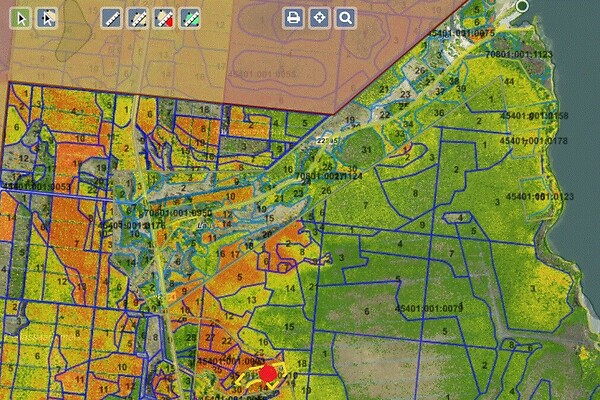The image size is (600, 400).
Task: Print the current map view
Action: [293, 18]
